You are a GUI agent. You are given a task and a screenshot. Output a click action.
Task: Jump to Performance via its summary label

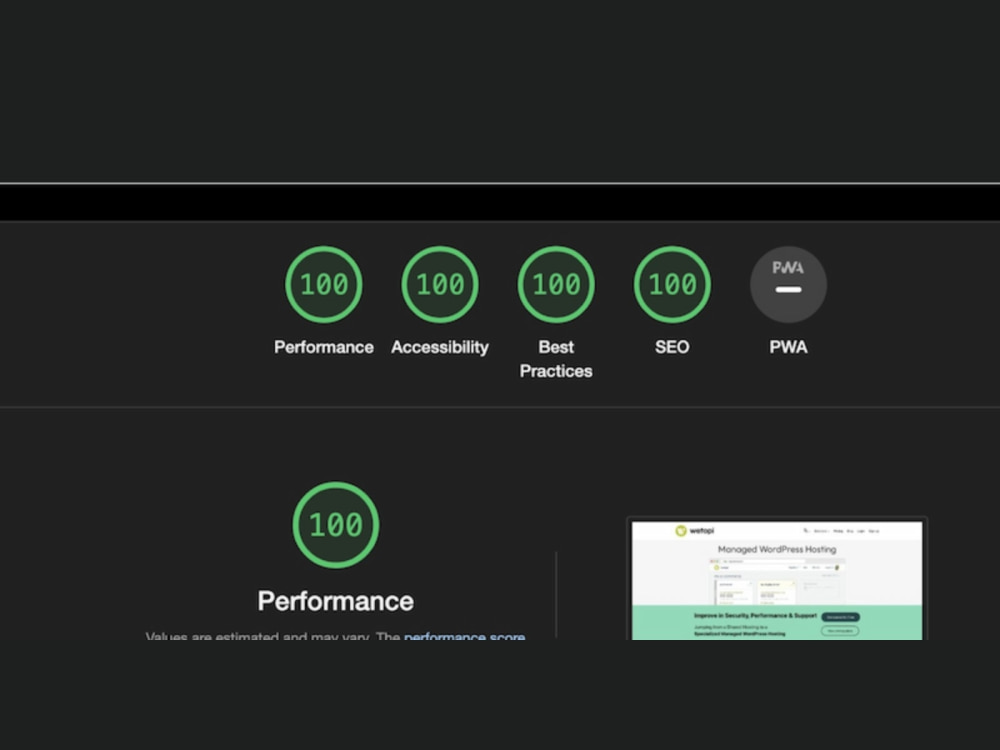(x=324, y=347)
